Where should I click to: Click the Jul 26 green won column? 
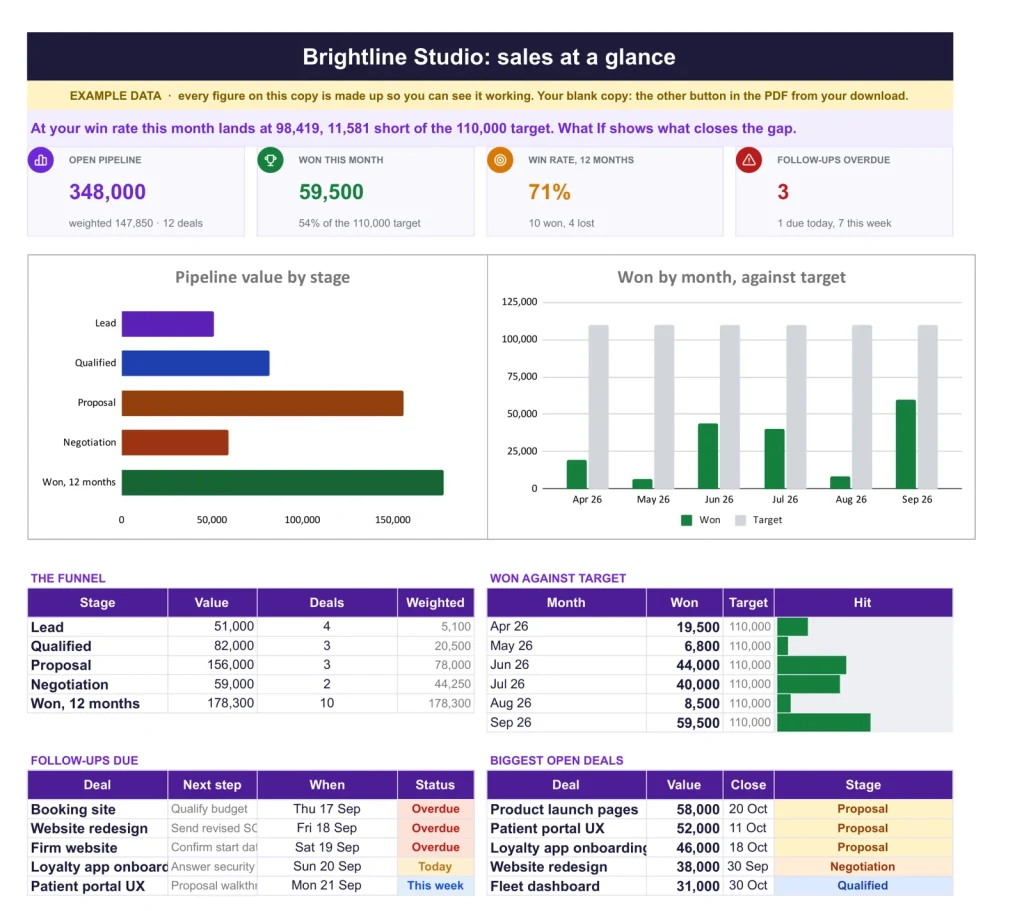775,458
